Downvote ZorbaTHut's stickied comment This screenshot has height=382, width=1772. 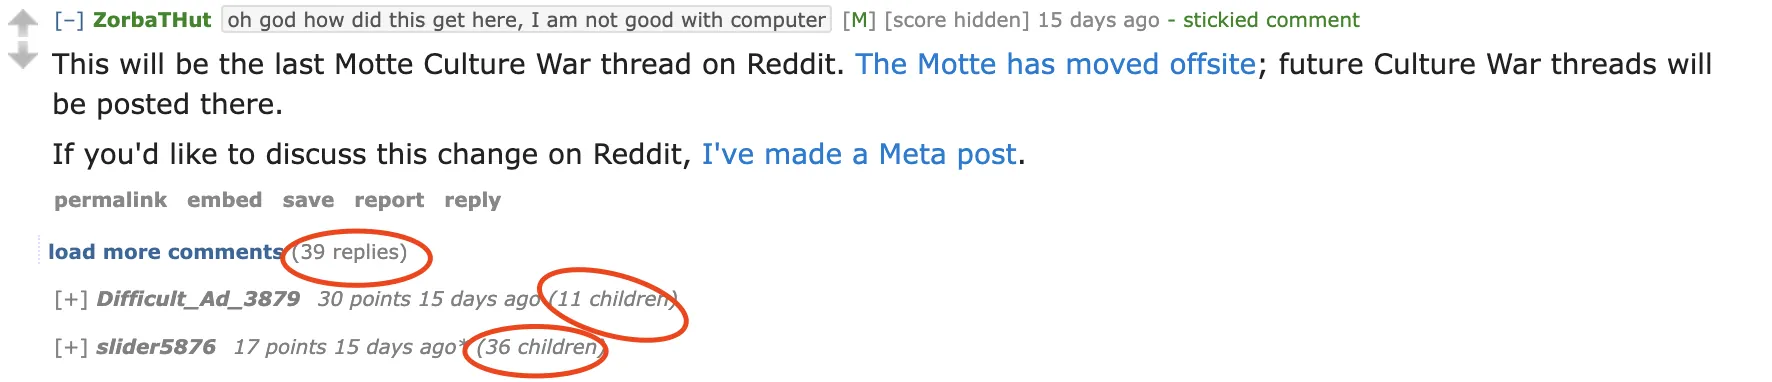click(x=22, y=56)
